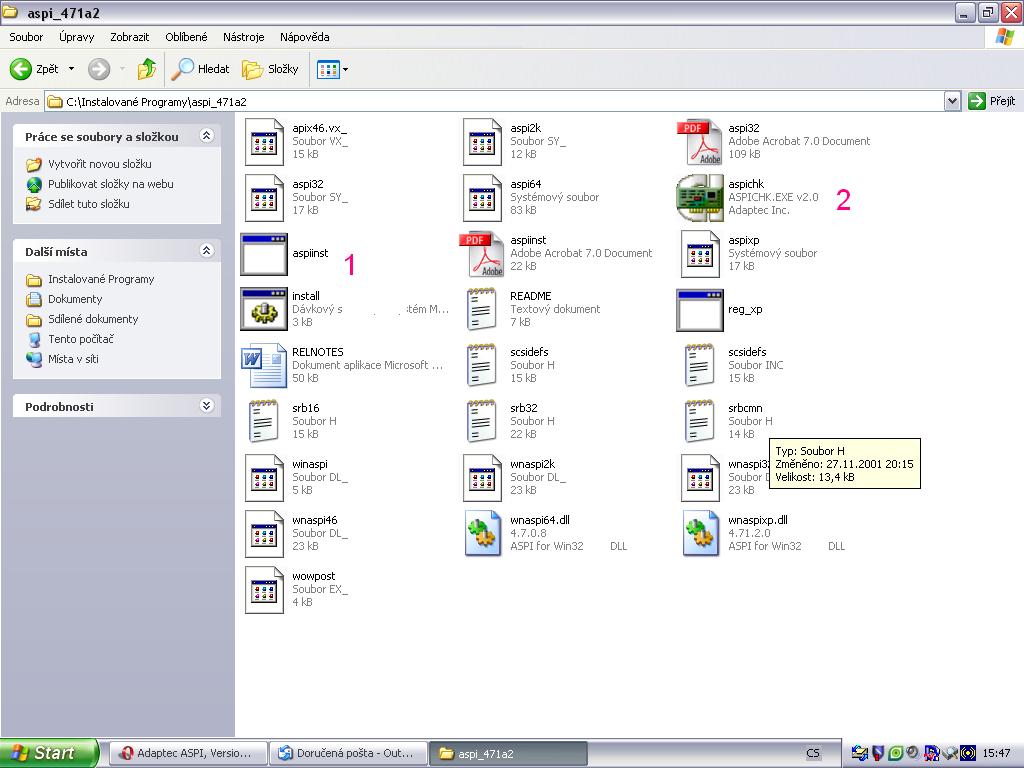The height and width of the screenshot is (768, 1024).
Task: Open the aspiinst PDF document icon
Action: coord(481,254)
